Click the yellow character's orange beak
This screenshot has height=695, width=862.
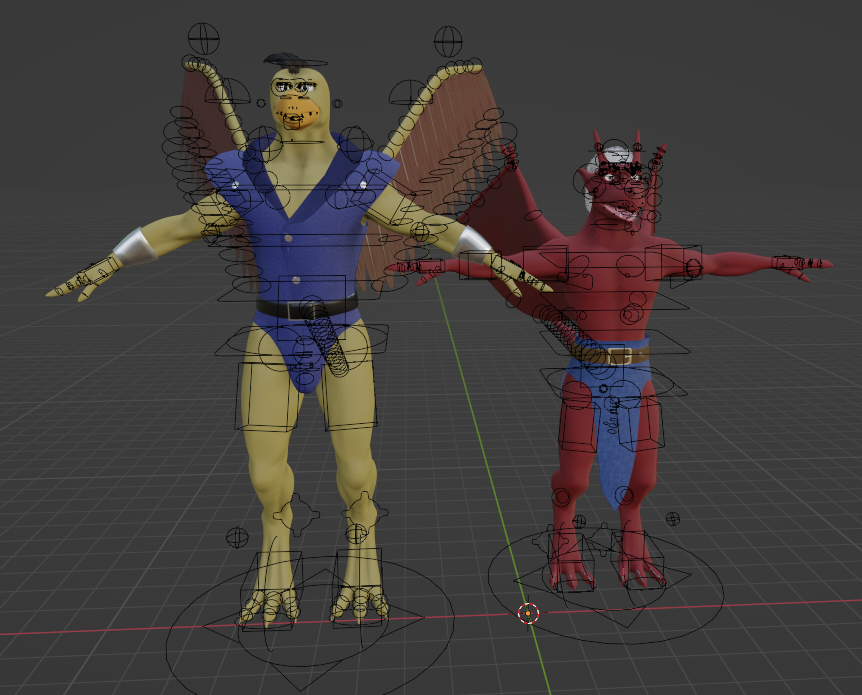click(x=294, y=110)
